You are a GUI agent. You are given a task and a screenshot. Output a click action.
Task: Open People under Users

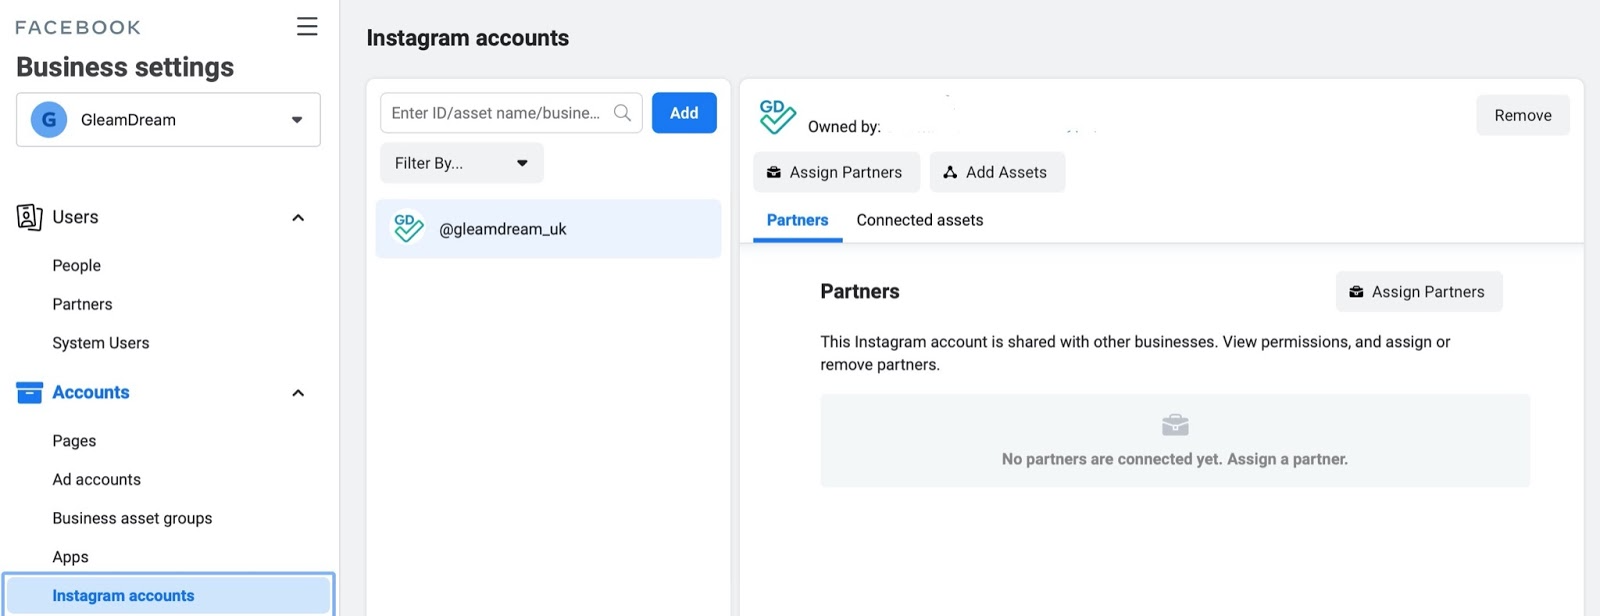(x=77, y=265)
